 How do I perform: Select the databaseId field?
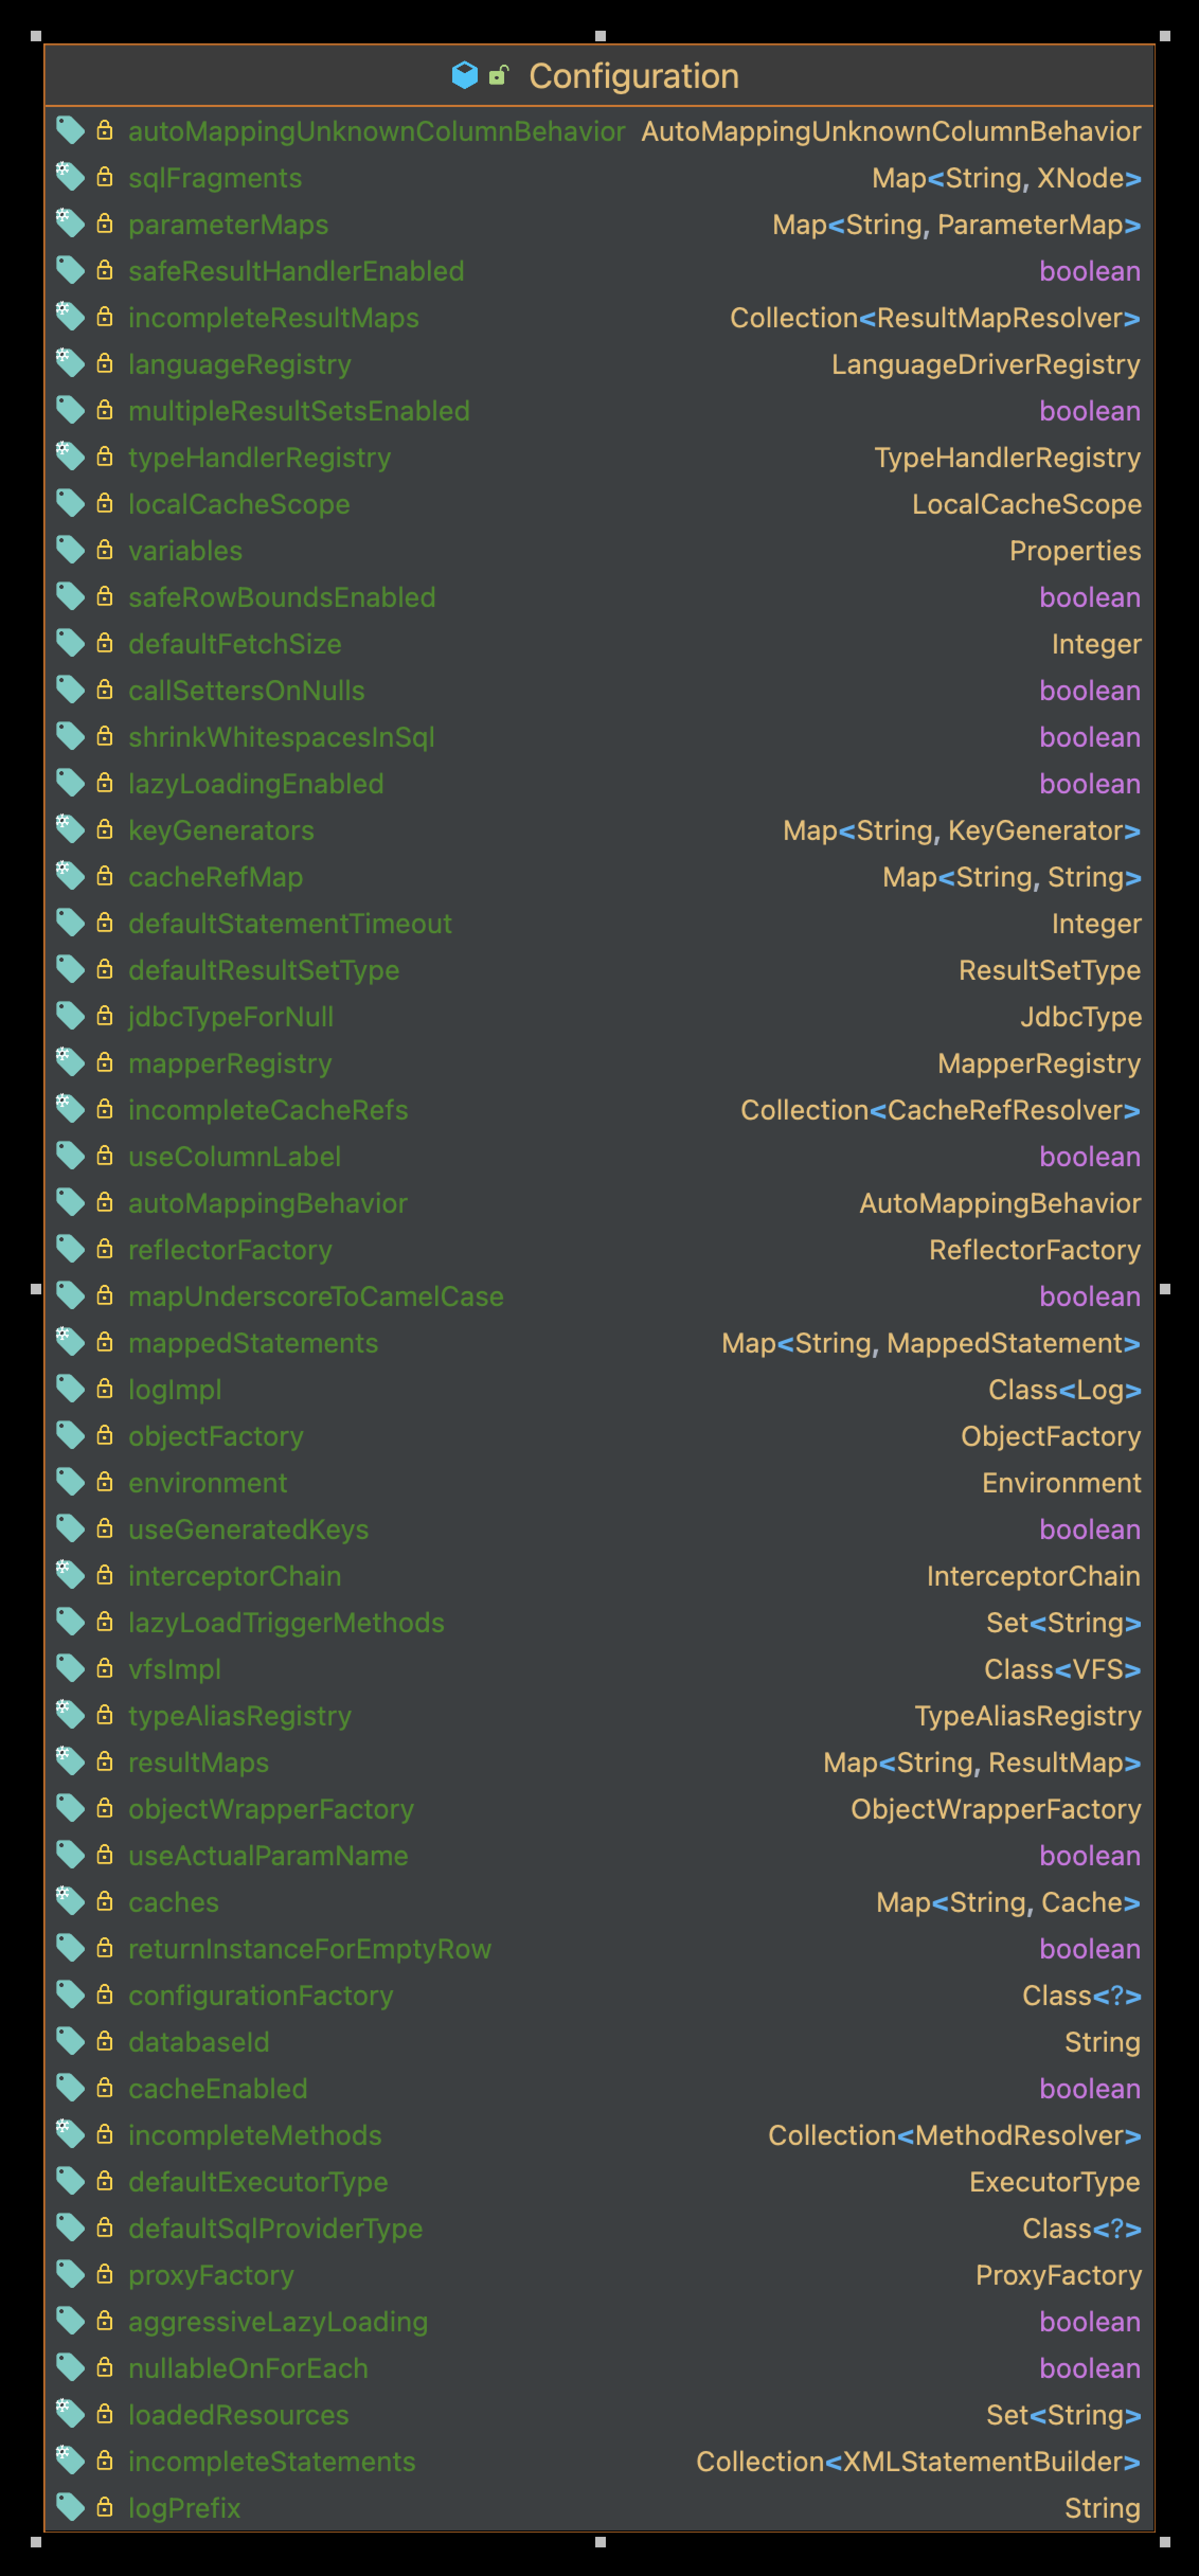(x=199, y=2042)
